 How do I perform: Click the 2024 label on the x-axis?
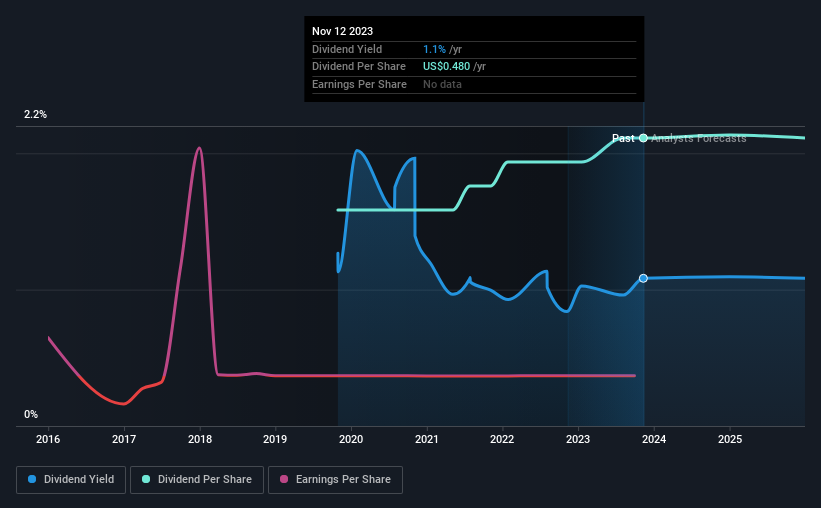(654, 439)
